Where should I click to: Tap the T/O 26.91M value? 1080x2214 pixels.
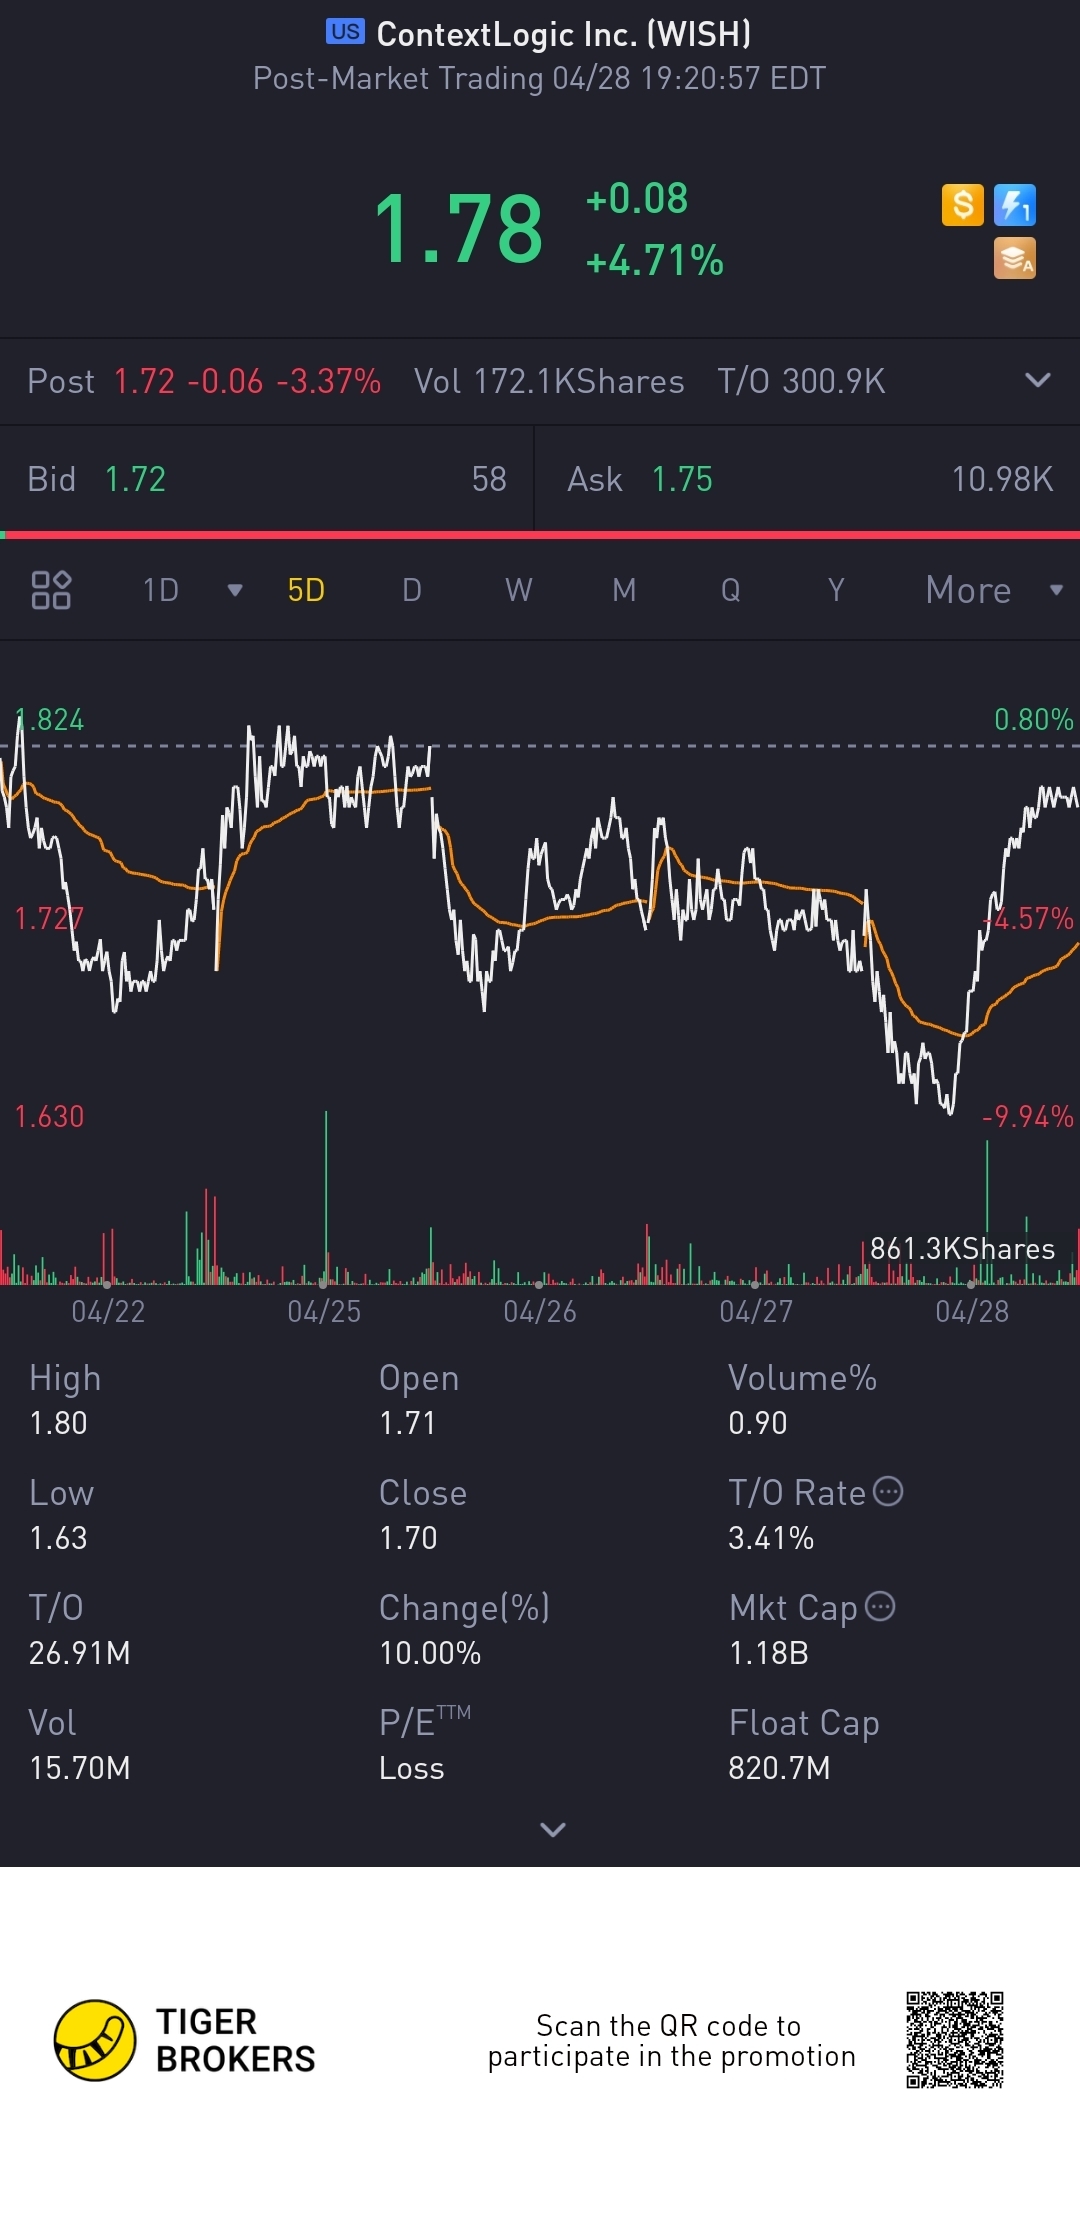pyautogui.click(x=80, y=1653)
